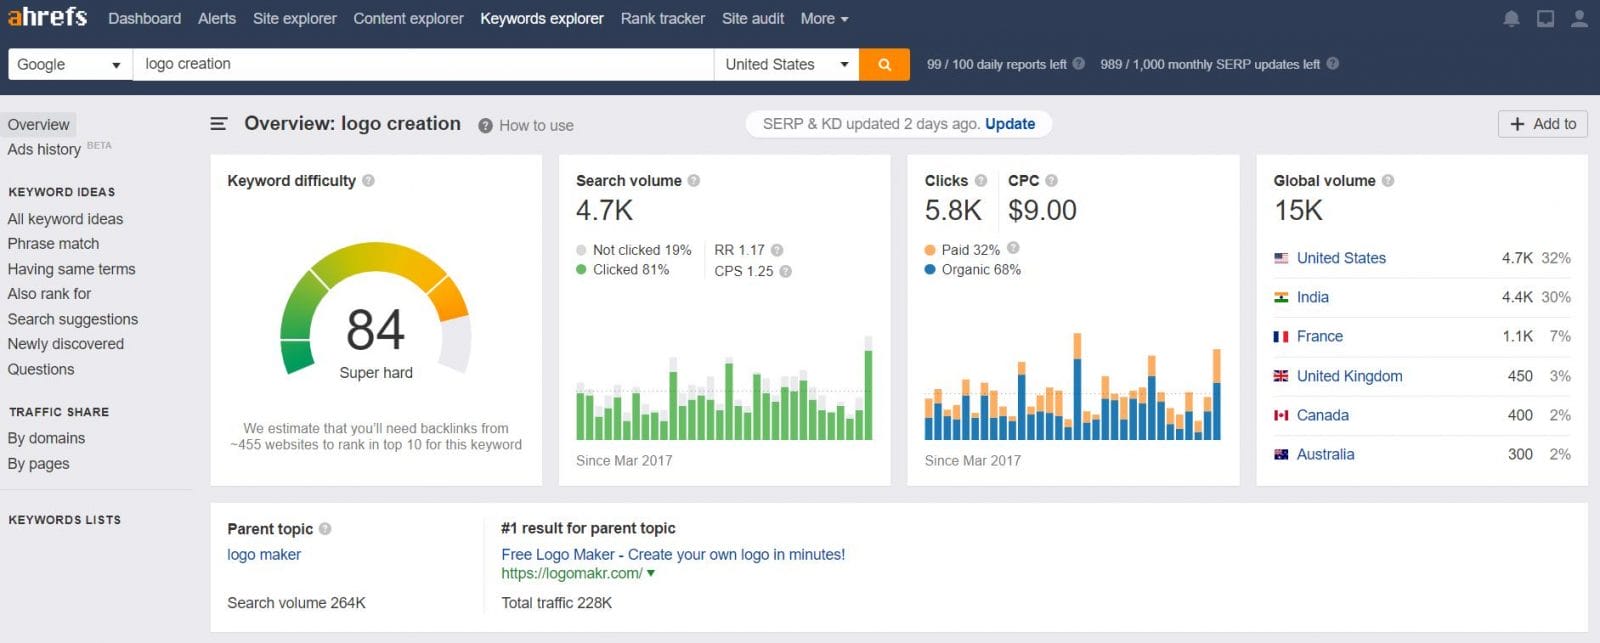This screenshot has width=1600, height=643.
Task: Click the United States flag icon
Action: (x=1281, y=258)
